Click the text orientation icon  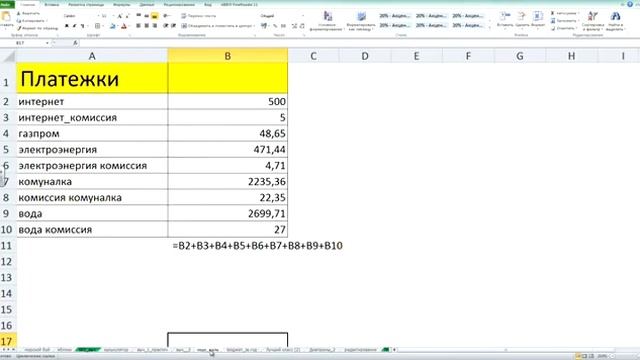tap(166, 16)
